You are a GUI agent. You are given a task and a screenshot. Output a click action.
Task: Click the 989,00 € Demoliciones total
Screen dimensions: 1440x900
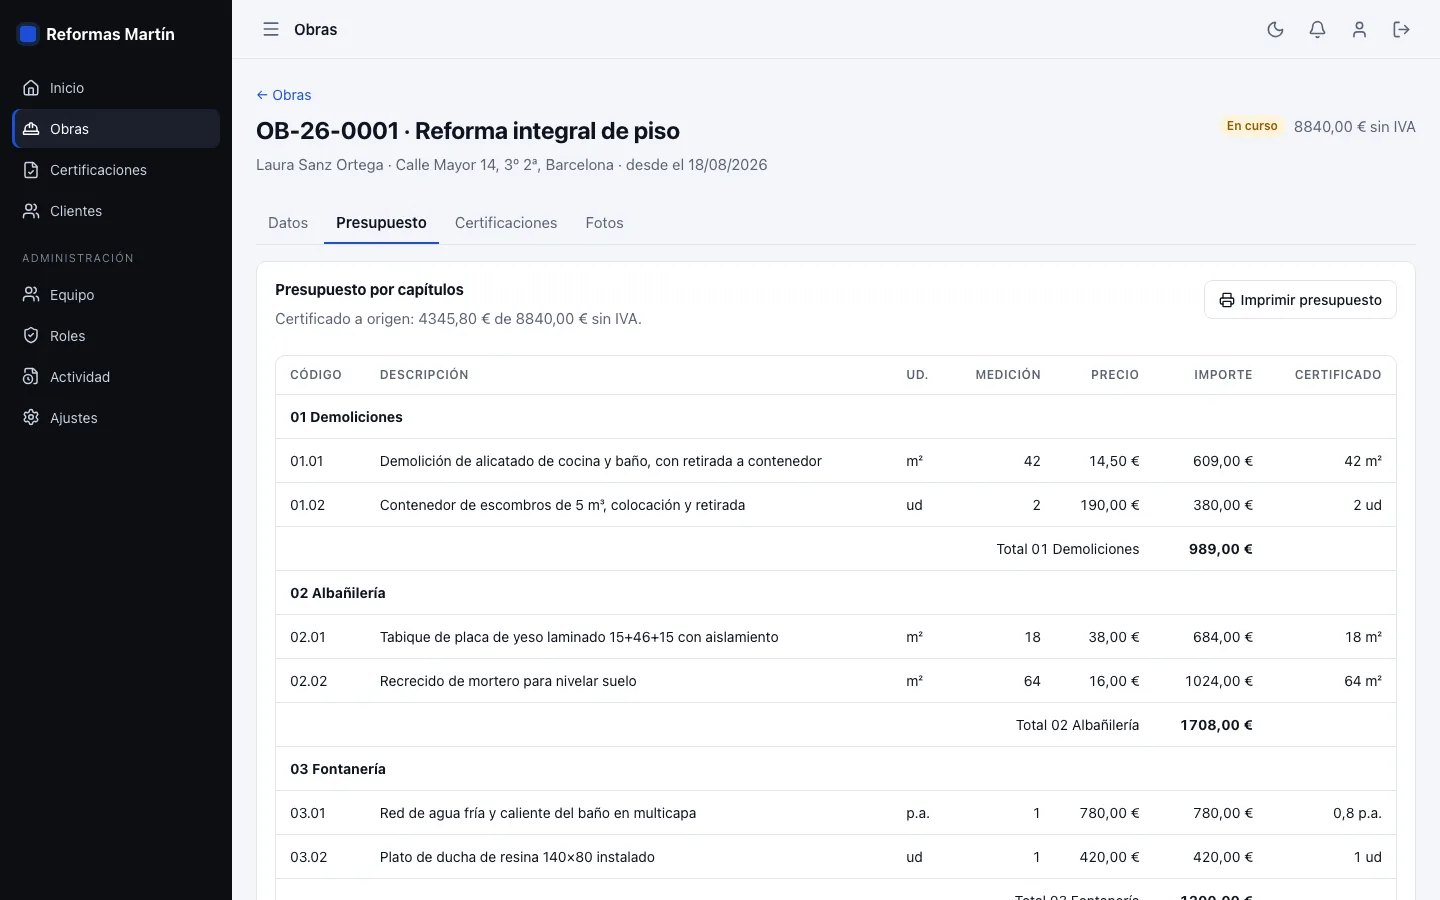point(1221,549)
